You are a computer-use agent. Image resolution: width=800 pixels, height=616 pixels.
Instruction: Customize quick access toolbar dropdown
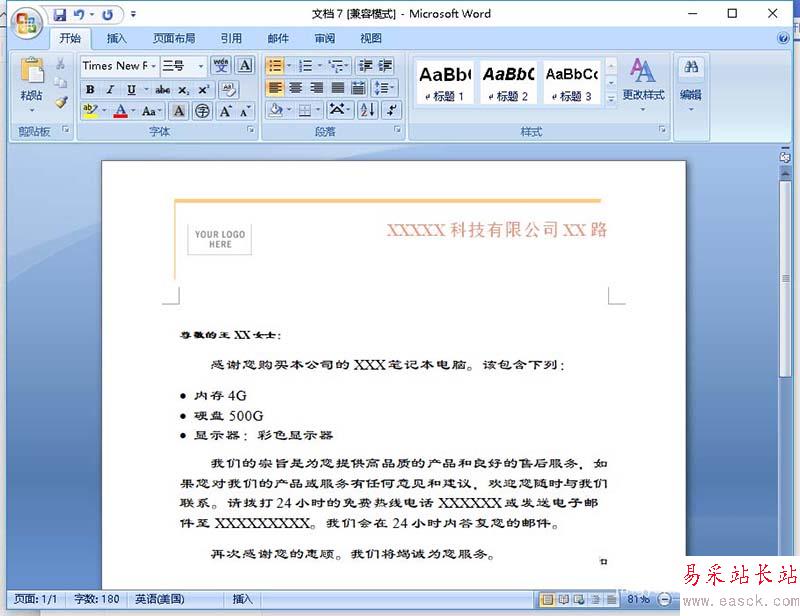click(133, 15)
